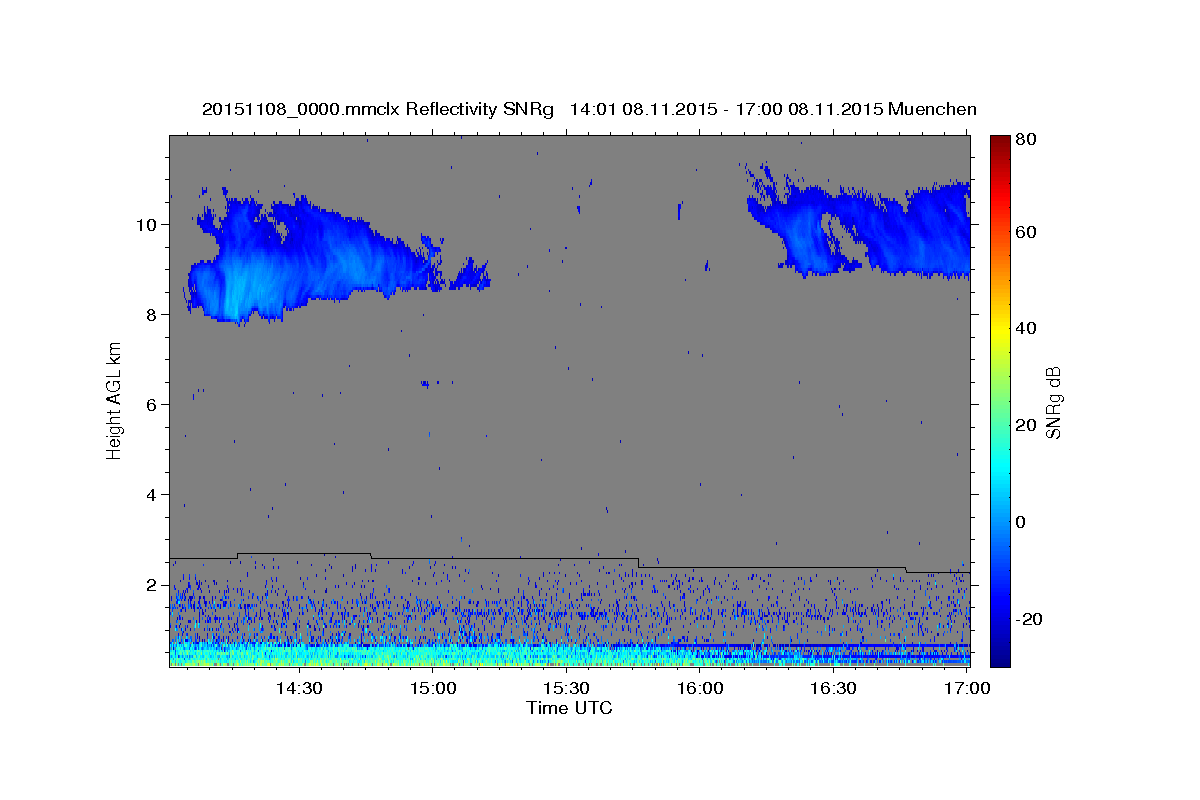
Task: Click the colorbar value 60
Action: (x=1026, y=232)
